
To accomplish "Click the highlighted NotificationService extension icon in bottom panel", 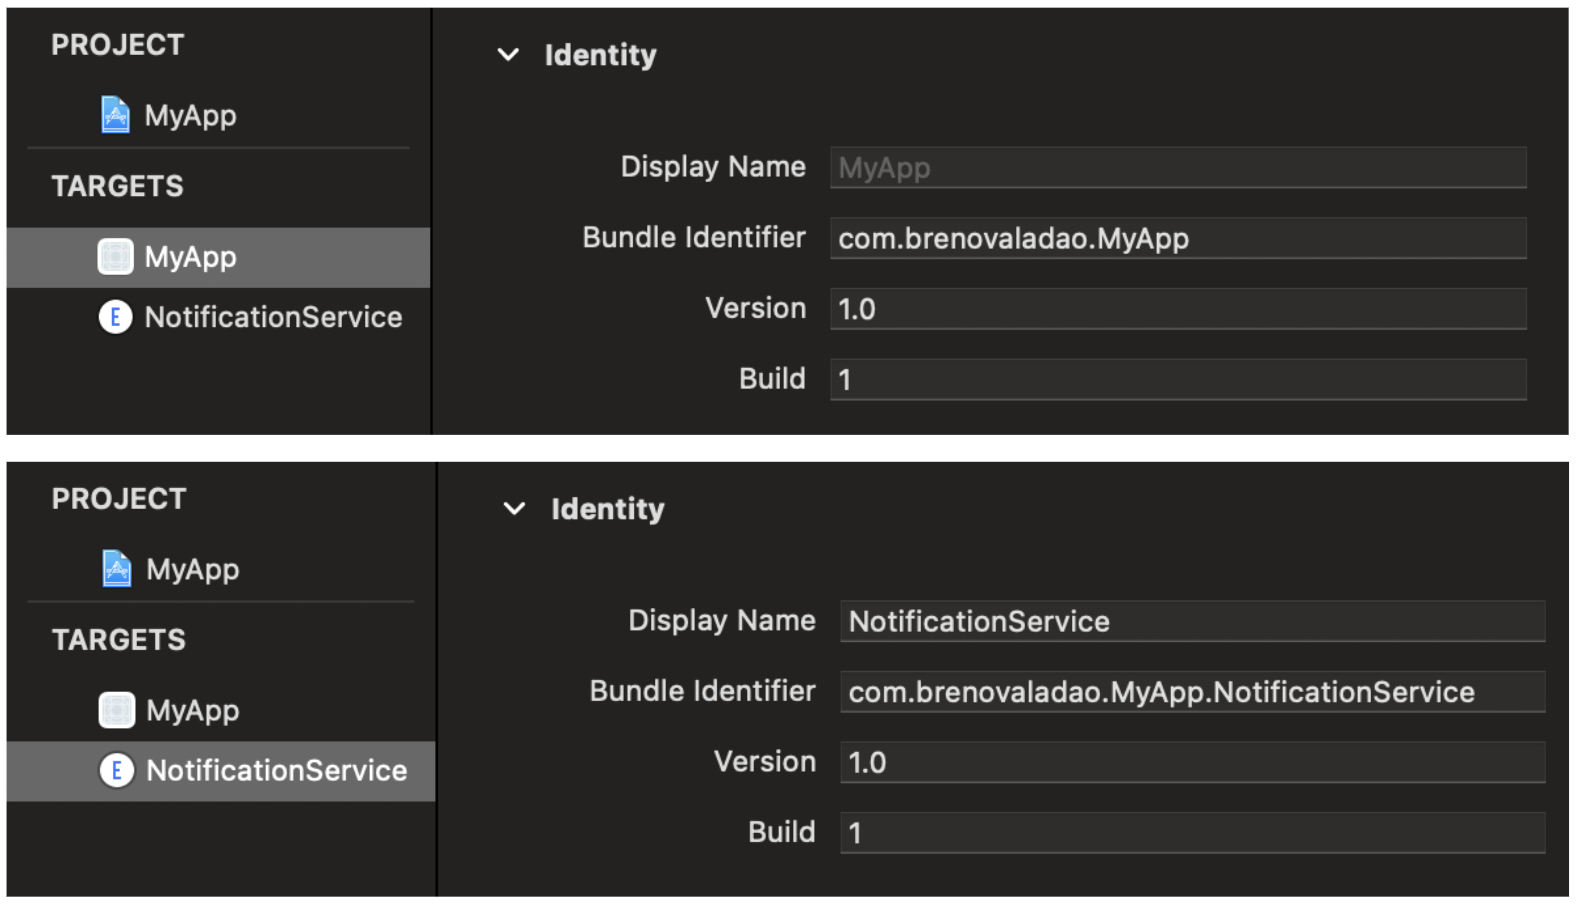I will point(117,770).
